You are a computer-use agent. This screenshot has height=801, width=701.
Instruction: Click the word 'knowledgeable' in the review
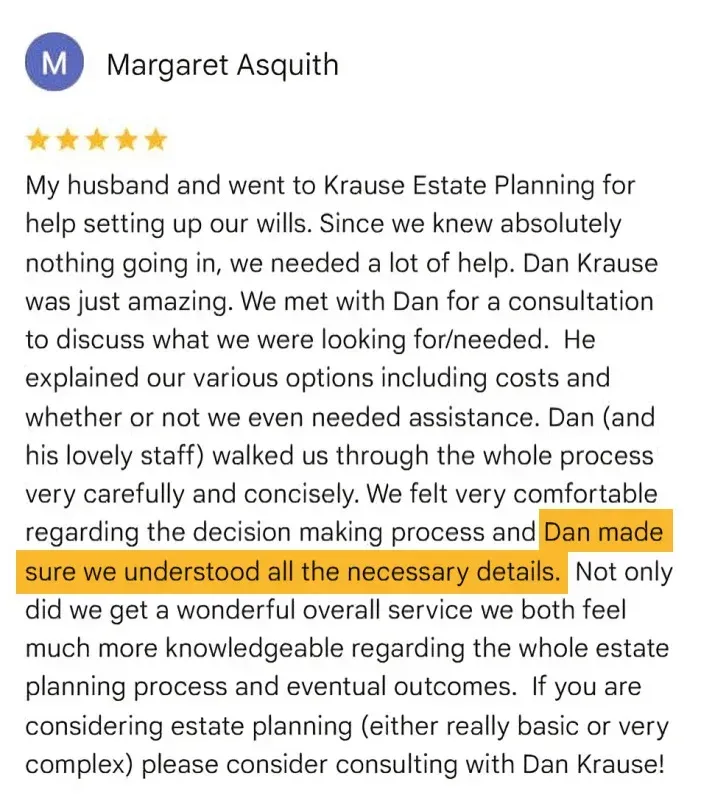pos(254,649)
